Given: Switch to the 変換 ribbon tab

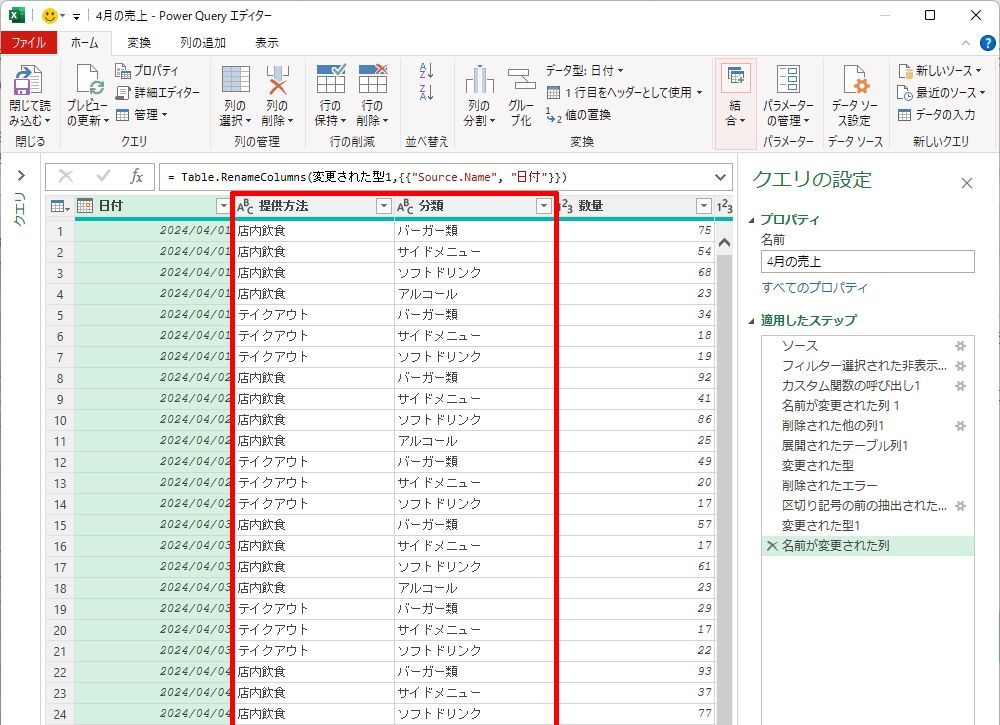Looking at the screenshot, I should point(139,43).
